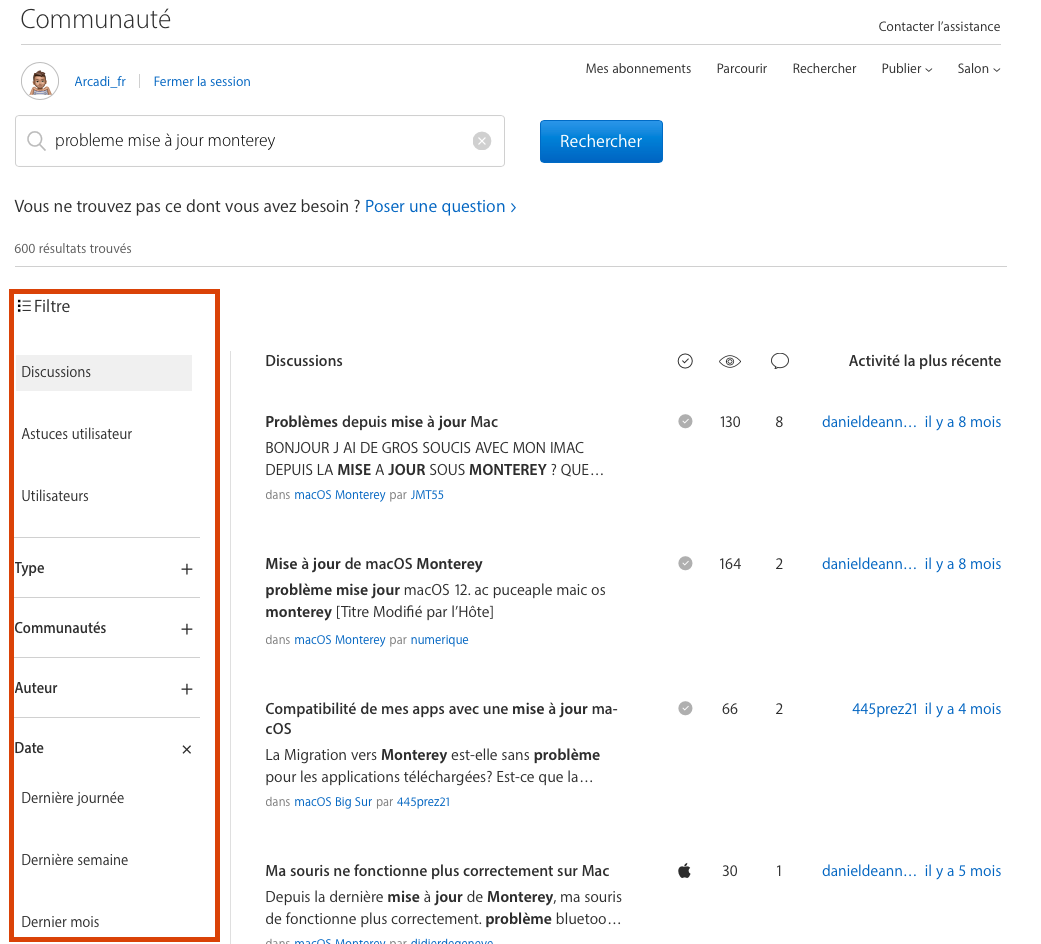Filter by Dernière journée
This screenshot has width=1041, height=944.
[x=72, y=798]
